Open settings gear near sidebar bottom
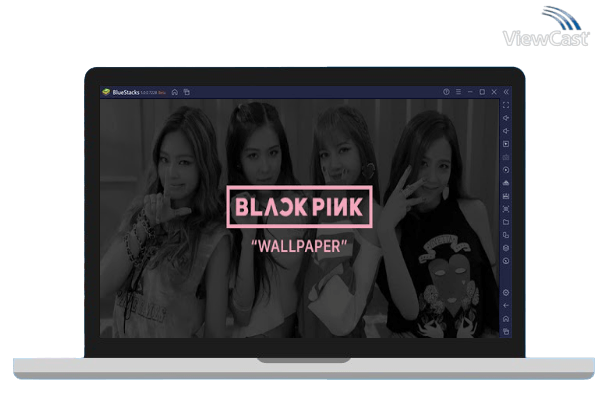 pos(506,293)
